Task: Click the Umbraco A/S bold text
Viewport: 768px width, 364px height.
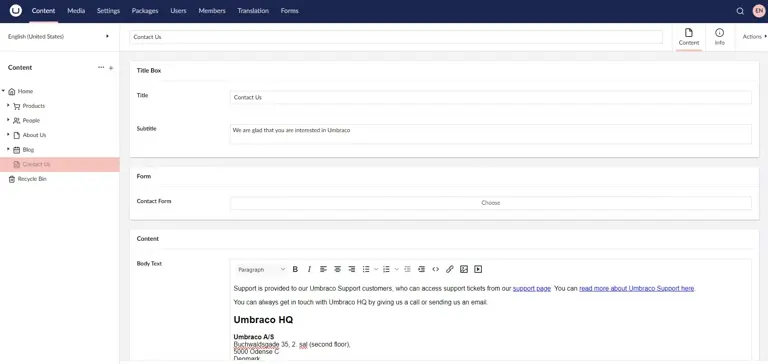Action: [x=254, y=337]
